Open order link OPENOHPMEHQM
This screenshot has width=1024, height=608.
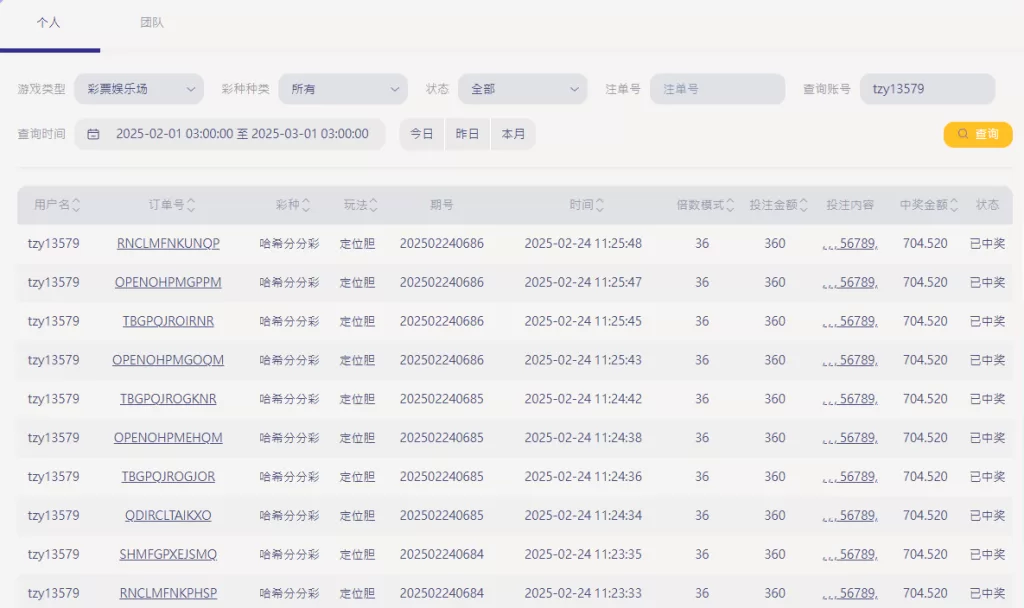point(168,438)
